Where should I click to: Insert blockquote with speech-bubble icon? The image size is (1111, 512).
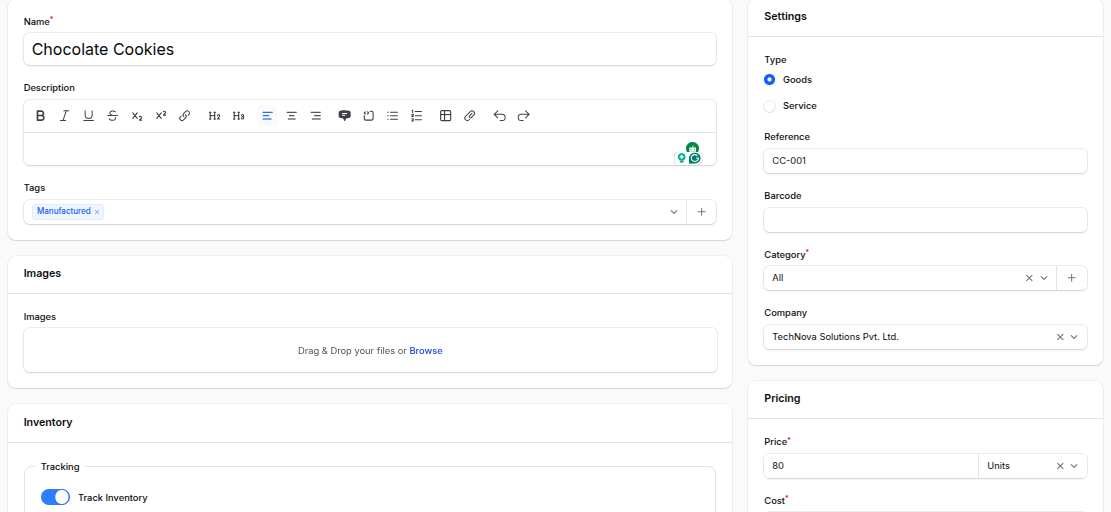344,115
